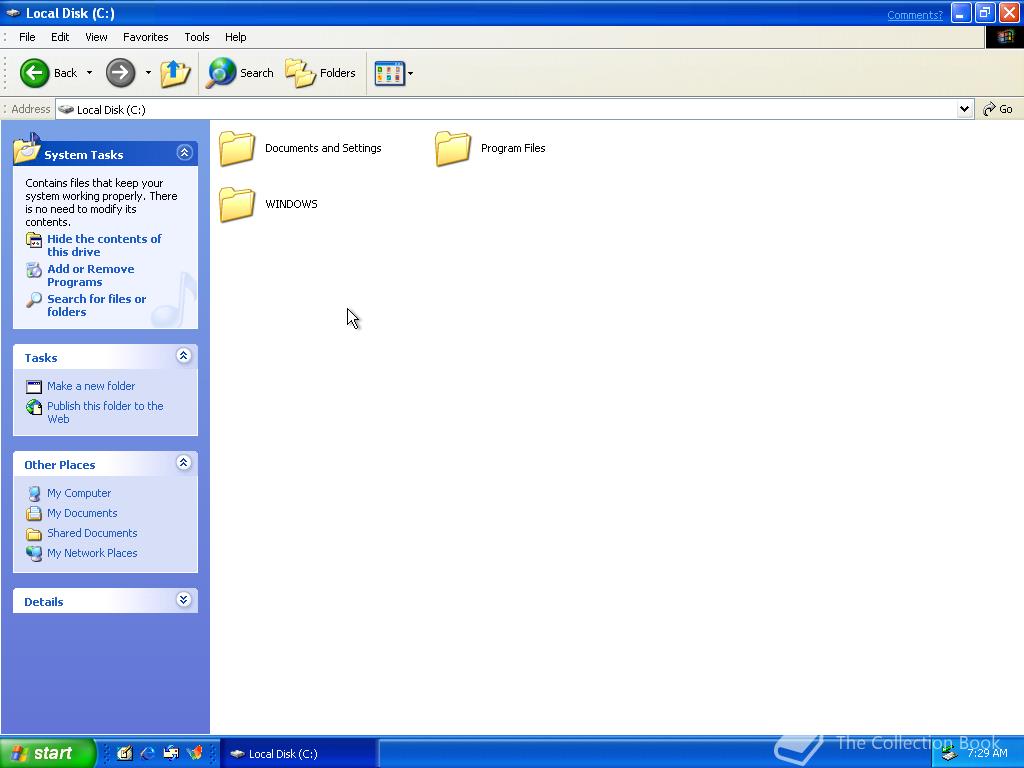
Task: Open the Favorites menu
Action: (146, 37)
